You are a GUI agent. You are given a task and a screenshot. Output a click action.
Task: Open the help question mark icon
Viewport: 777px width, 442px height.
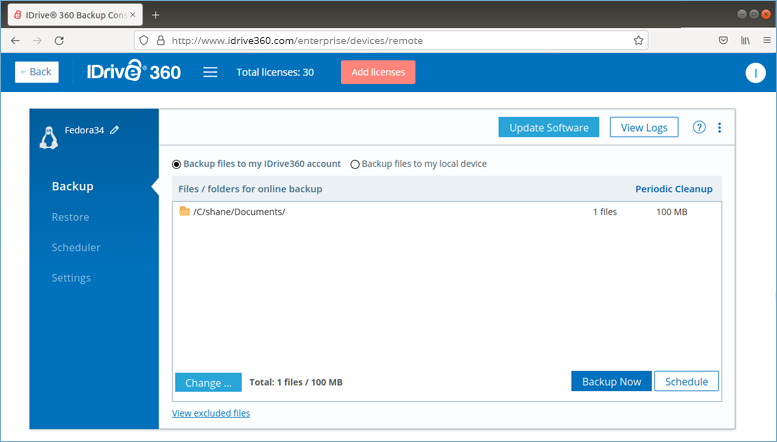[x=699, y=127]
